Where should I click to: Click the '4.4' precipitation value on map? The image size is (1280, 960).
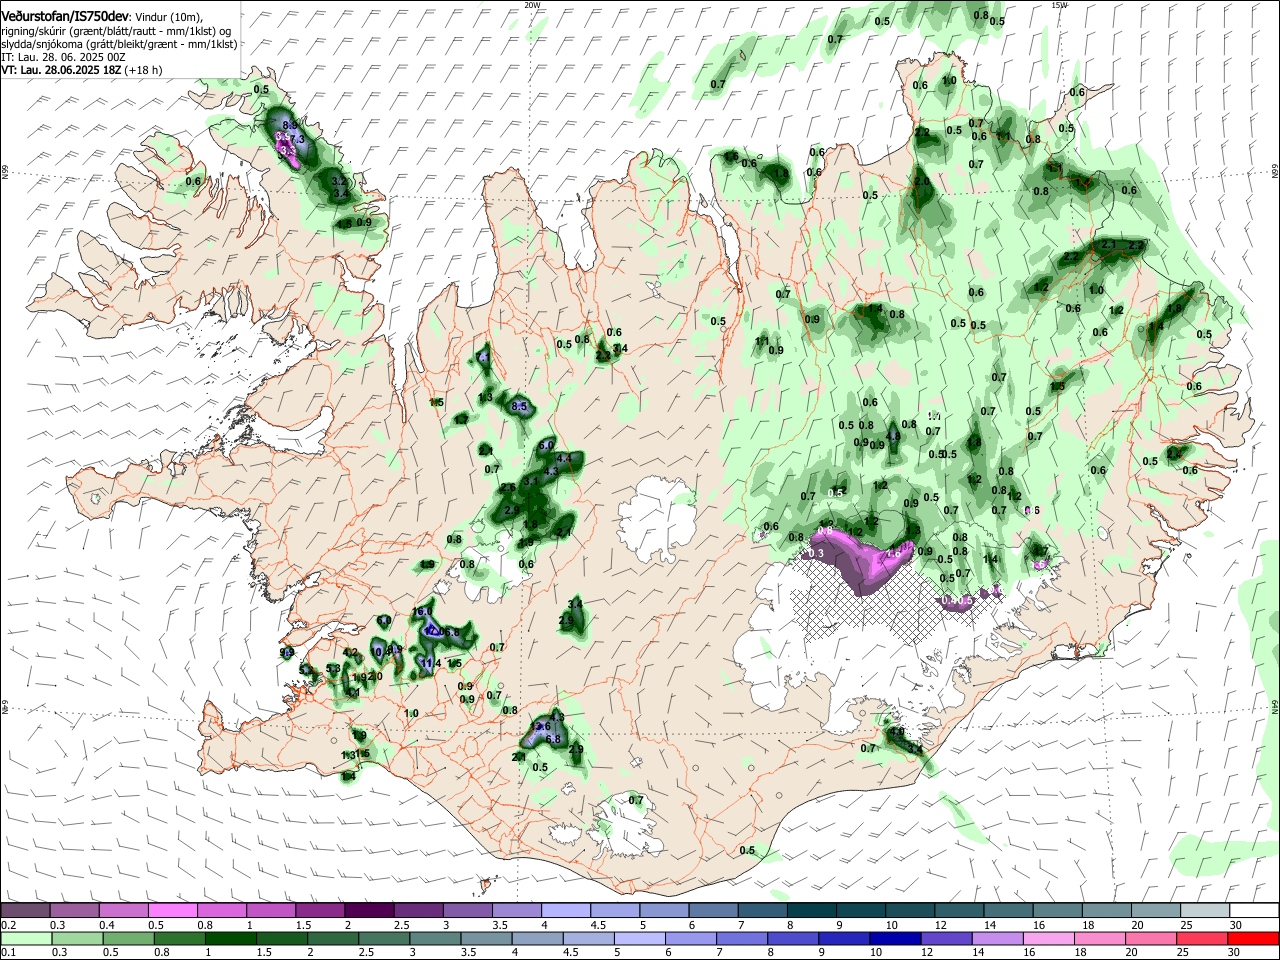point(563,458)
